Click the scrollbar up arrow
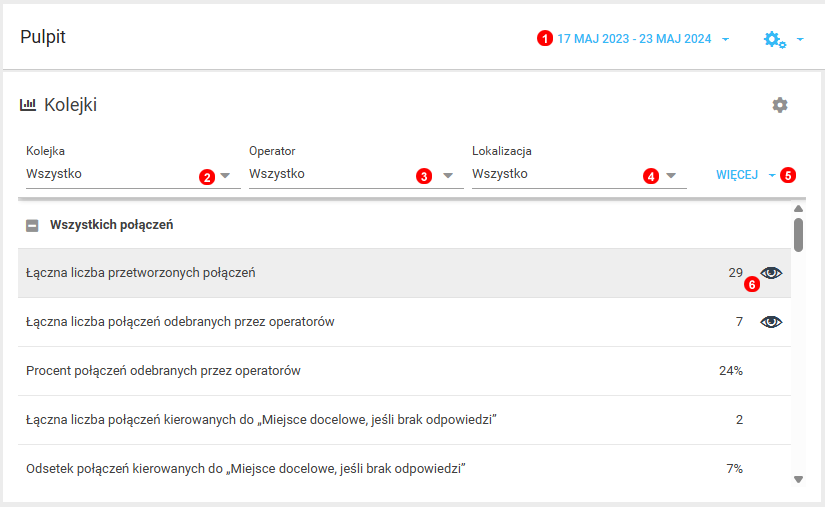This screenshot has height=507, width=825. tap(798, 209)
